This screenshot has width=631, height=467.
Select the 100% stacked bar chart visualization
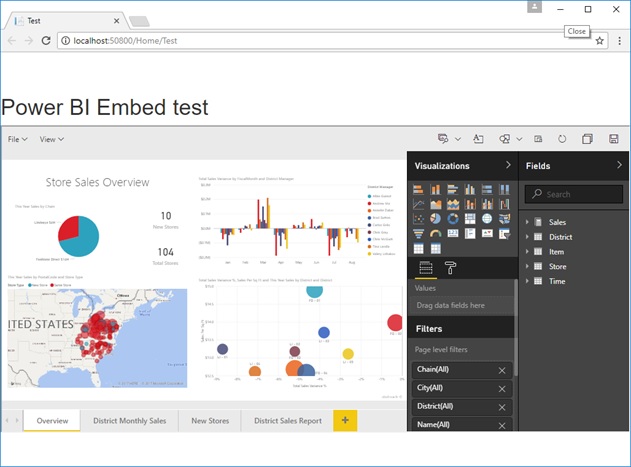click(487, 189)
